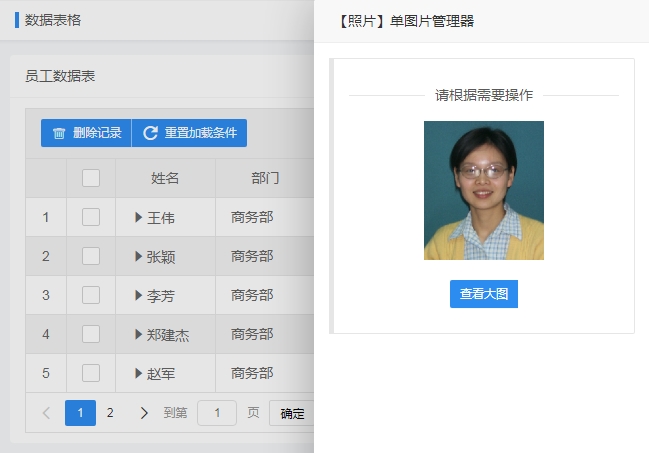Click the 删除记录 button label

point(97,134)
